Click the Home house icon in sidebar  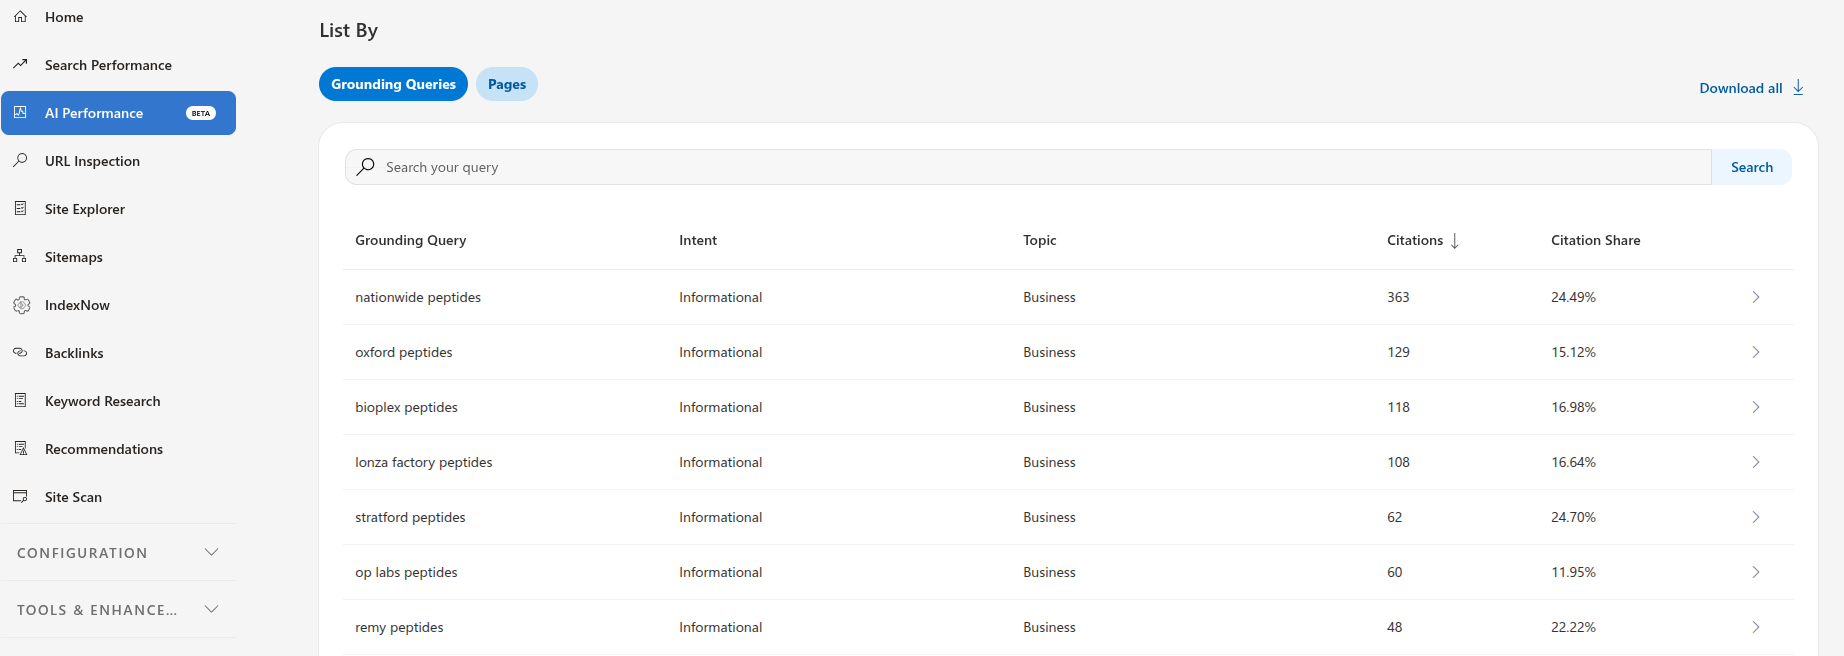click(x=20, y=17)
